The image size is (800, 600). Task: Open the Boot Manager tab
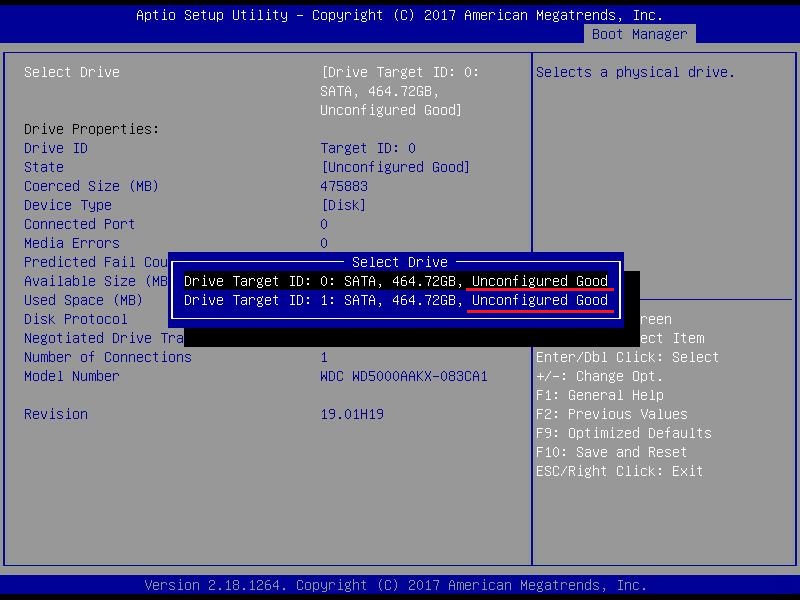pyautogui.click(x=639, y=34)
